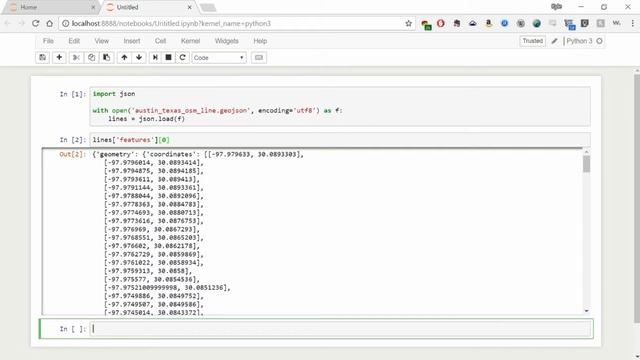Copy selected cells icon
Screen dimensions: 640x360
[x=91, y=58]
